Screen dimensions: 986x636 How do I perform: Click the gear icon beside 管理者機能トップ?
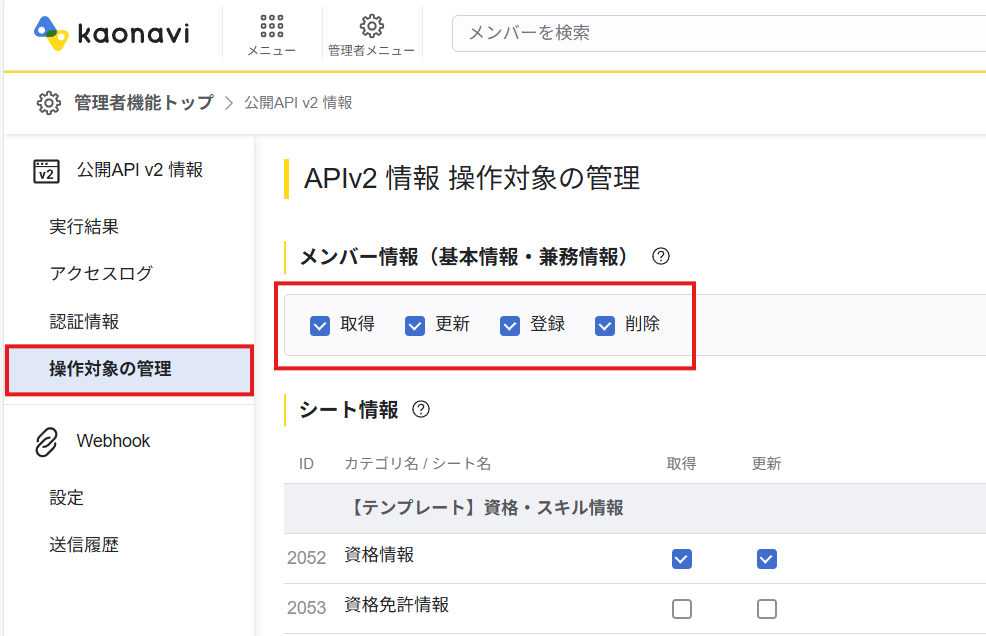[48, 103]
